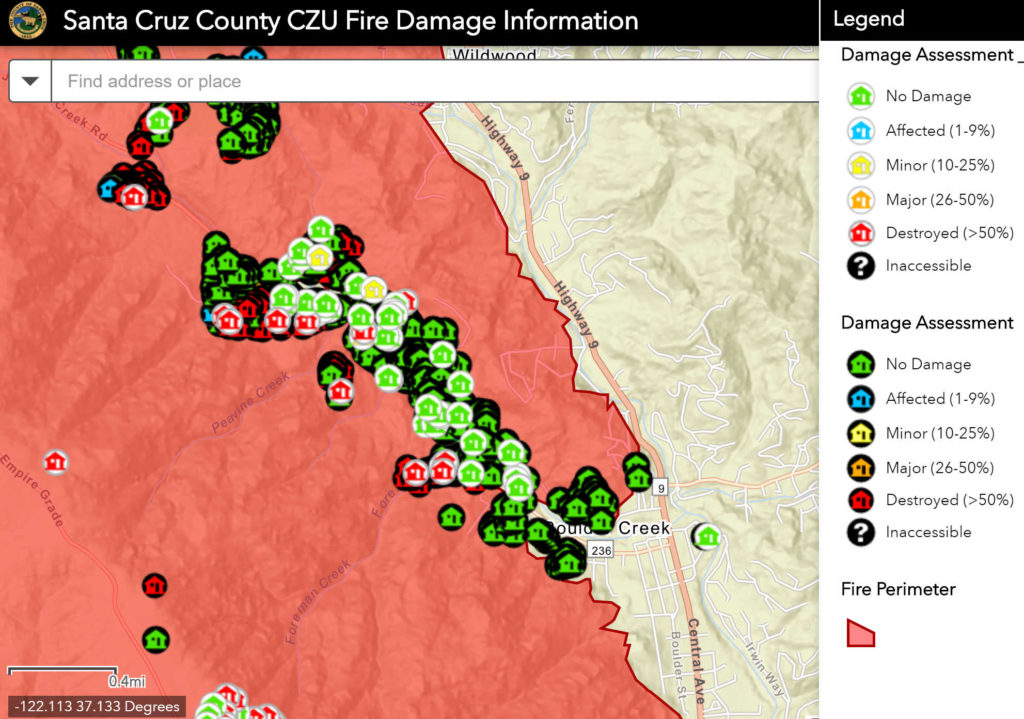
Task: Click the white-ringed Destroyed (>50%) legend icon
Action: [861, 232]
